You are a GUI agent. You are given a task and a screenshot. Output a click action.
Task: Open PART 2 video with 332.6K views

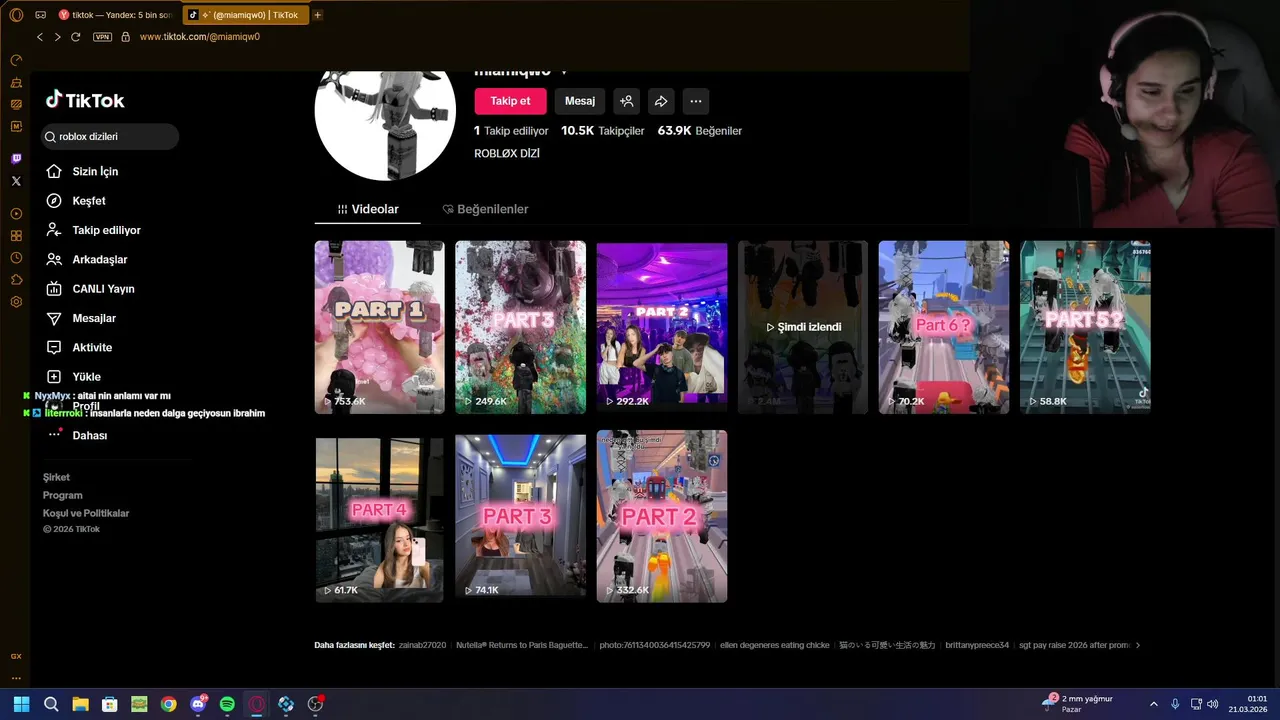coord(662,516)
